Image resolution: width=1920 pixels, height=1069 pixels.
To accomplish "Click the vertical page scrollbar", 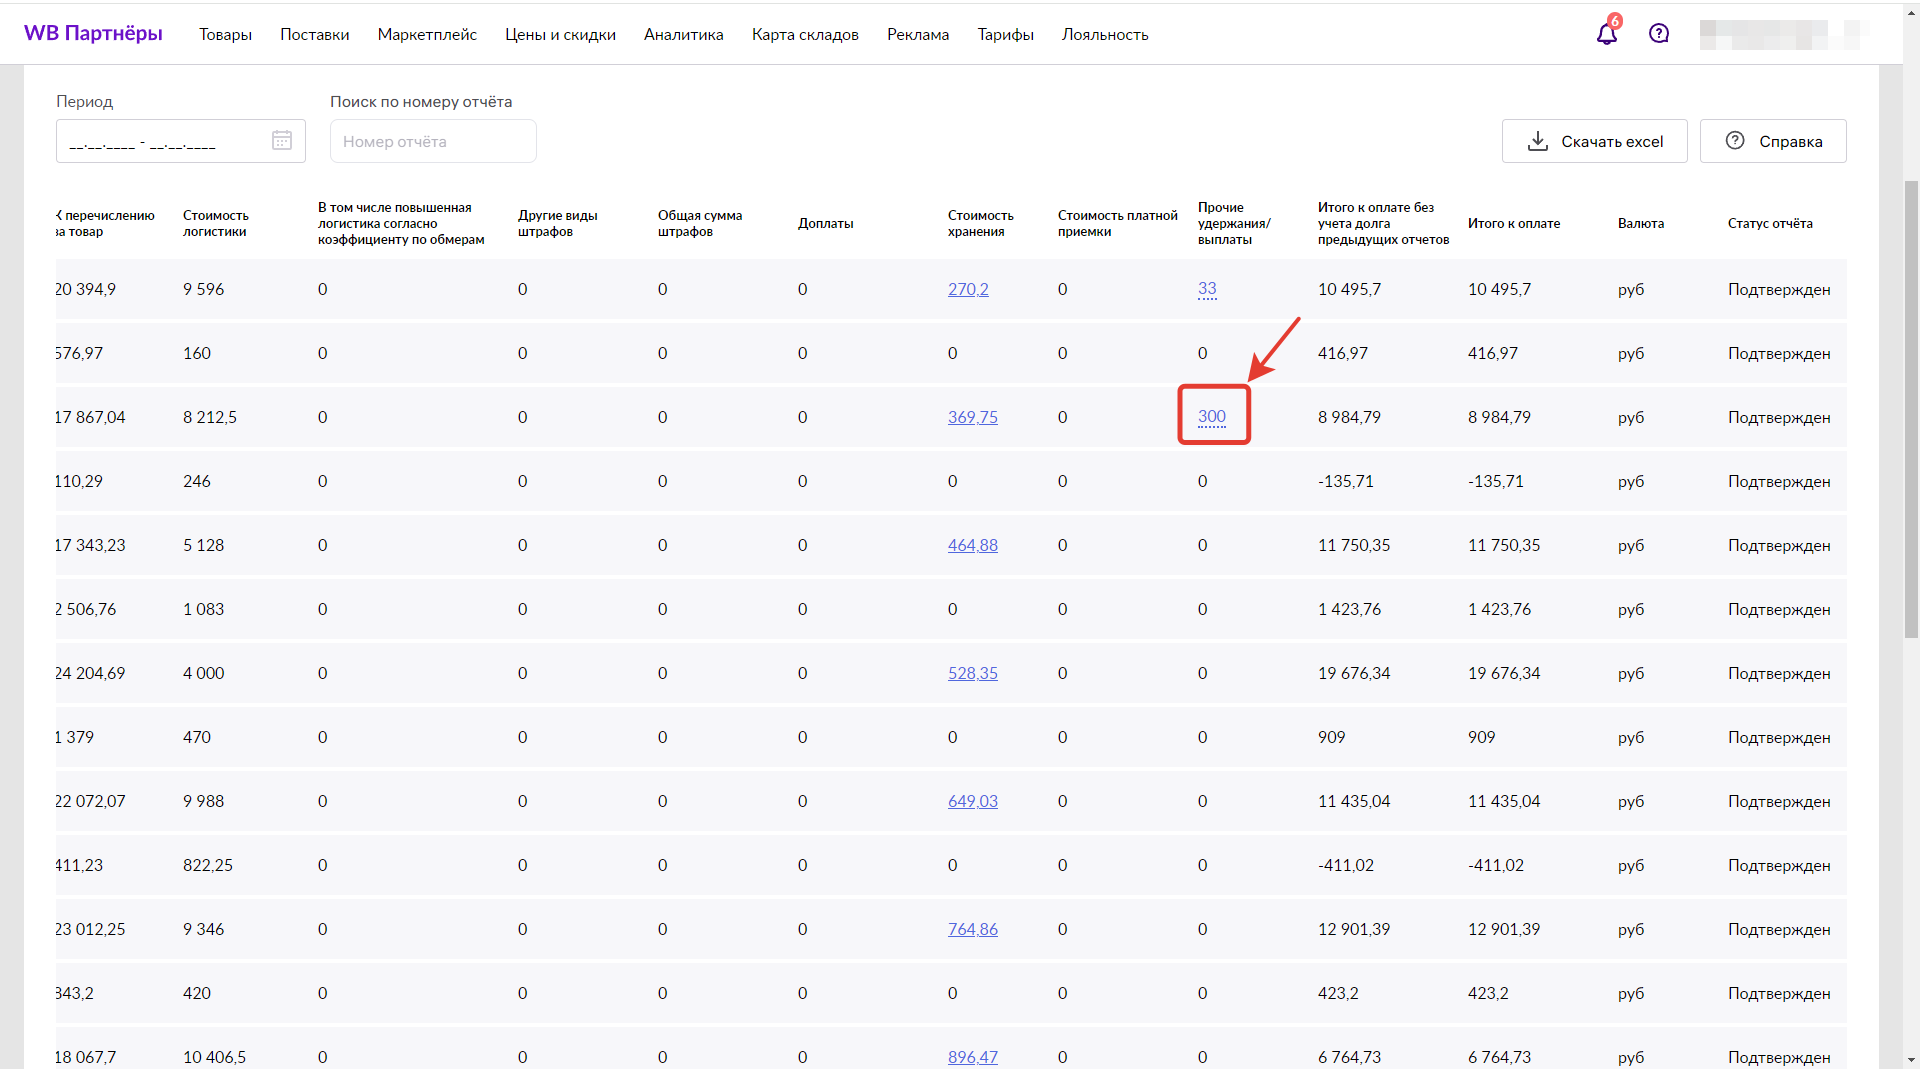I will 1911,400.
